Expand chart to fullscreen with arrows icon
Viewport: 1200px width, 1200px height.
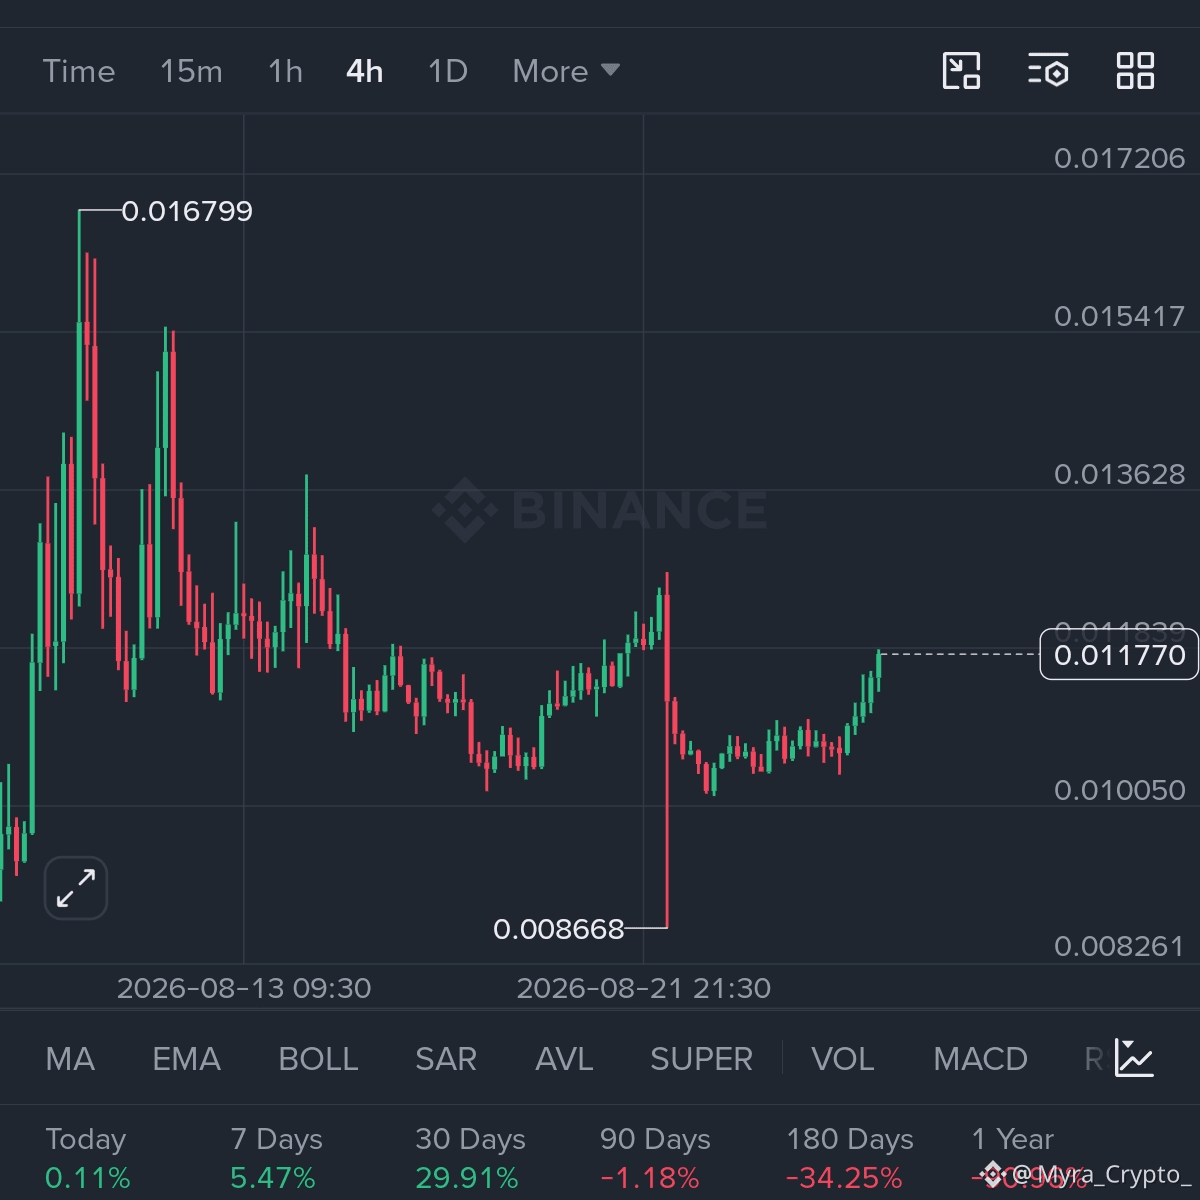(76, 888)
